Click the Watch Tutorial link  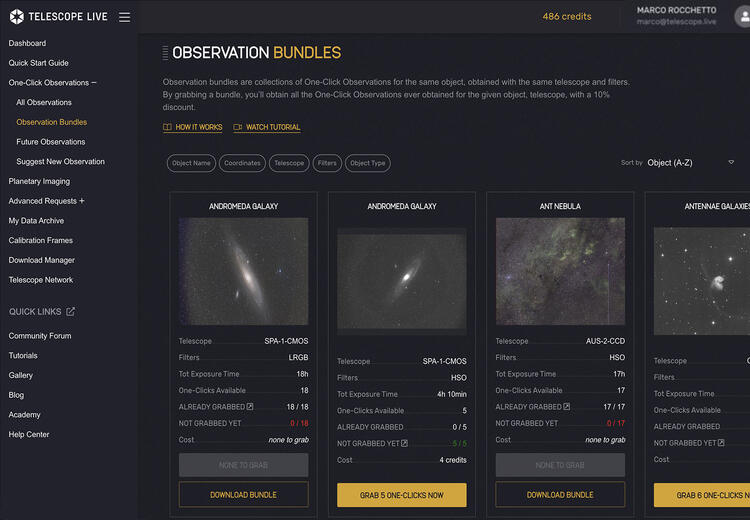point(273,127)
